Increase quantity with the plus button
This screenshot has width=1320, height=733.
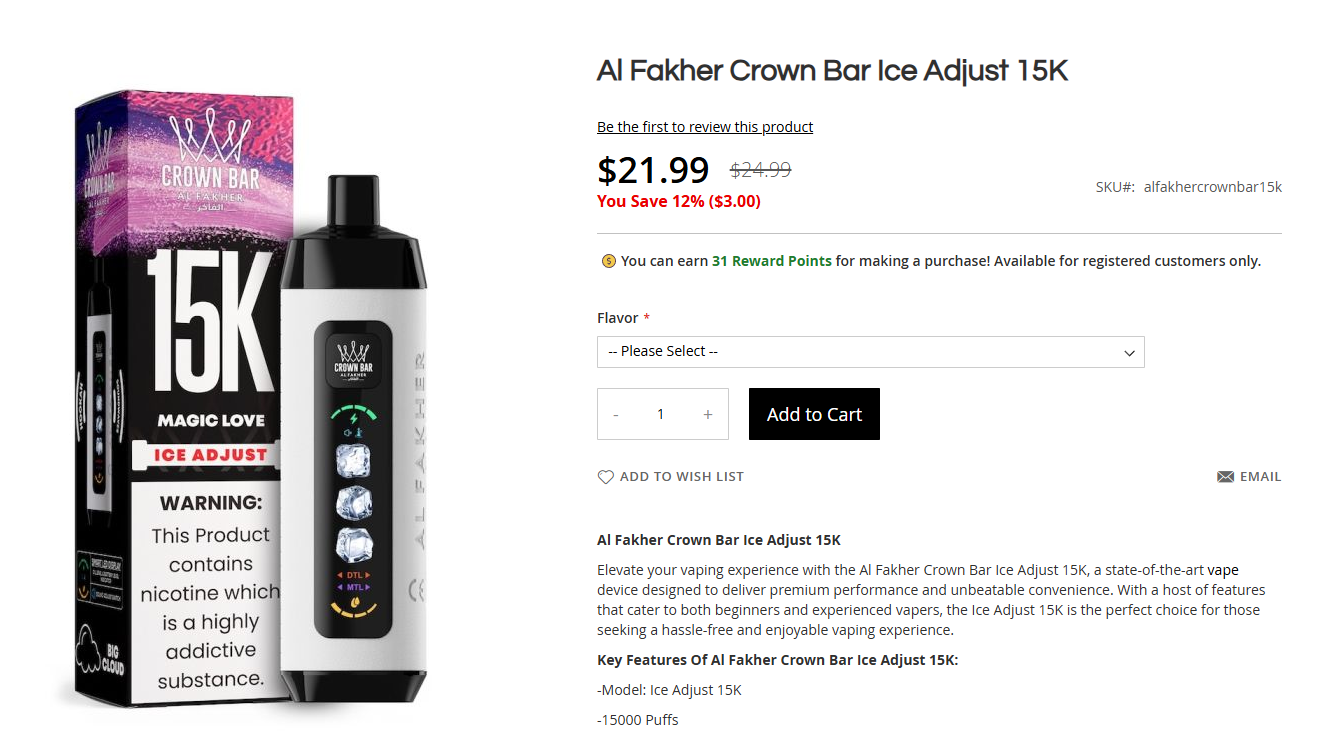point(708,415)
